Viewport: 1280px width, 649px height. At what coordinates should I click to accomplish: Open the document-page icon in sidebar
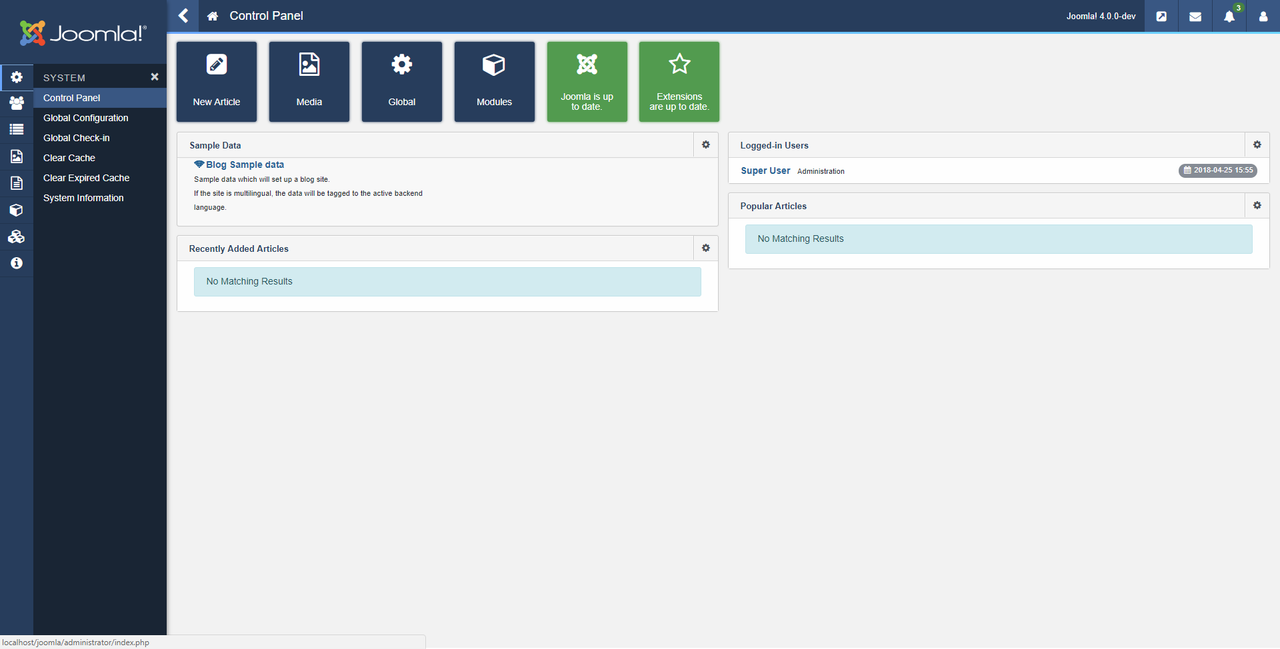coord(16,183)
